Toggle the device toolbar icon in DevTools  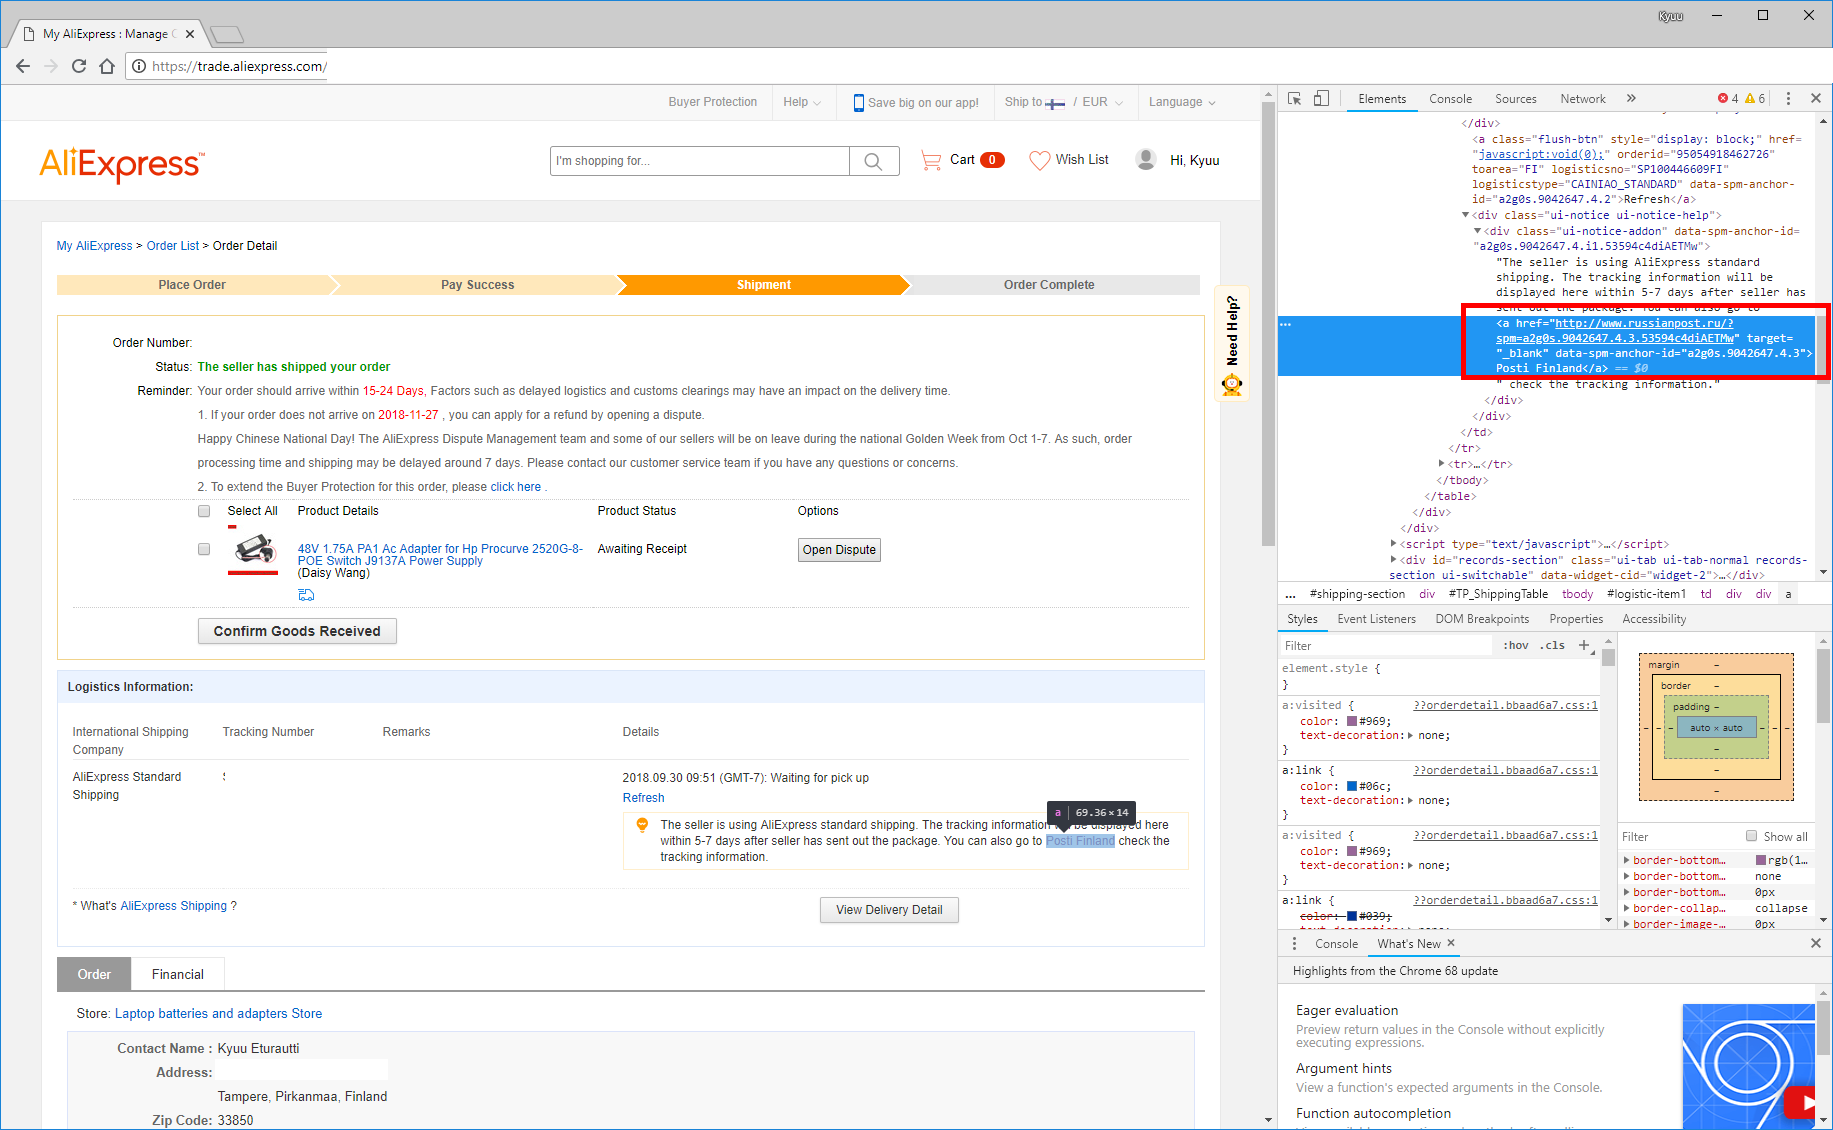[x=1321, y=99]
